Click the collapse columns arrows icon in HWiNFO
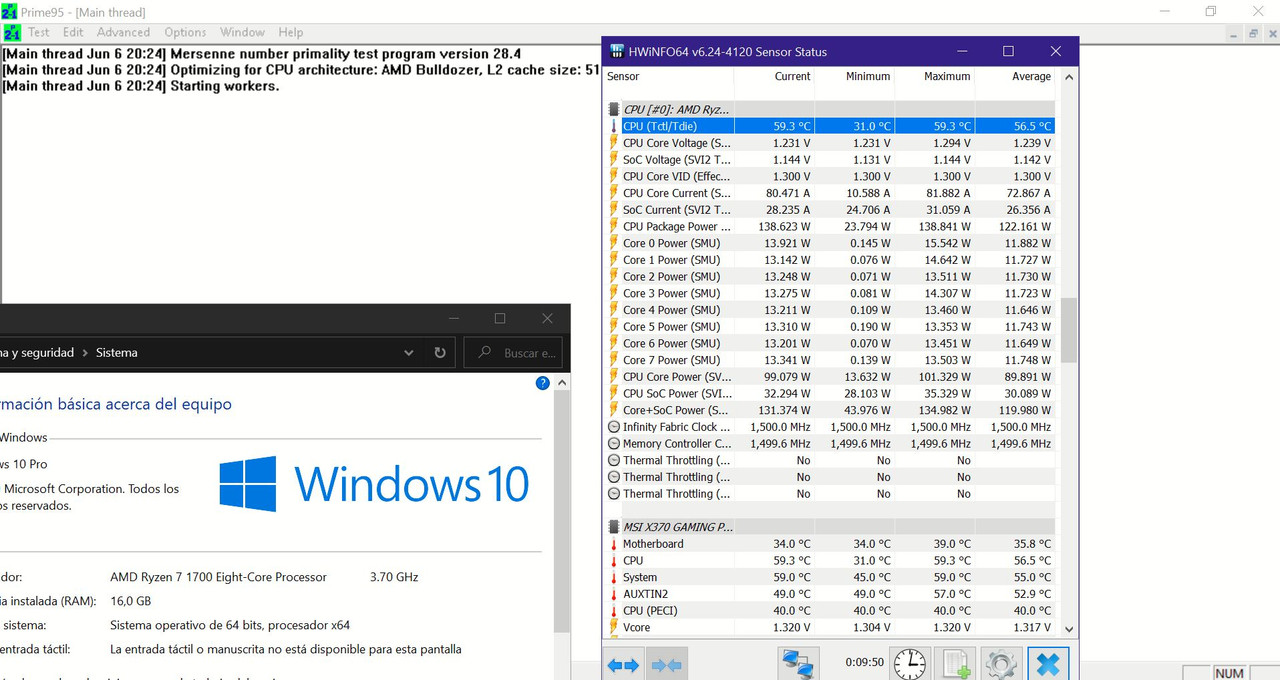 tap(666, 664)
